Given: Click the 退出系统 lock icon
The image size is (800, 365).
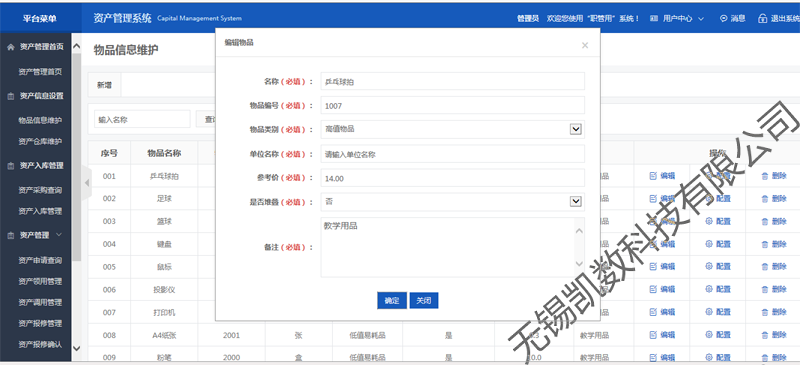Looking at the screenshot, I should pyautogui.click(x=763, y=18).
